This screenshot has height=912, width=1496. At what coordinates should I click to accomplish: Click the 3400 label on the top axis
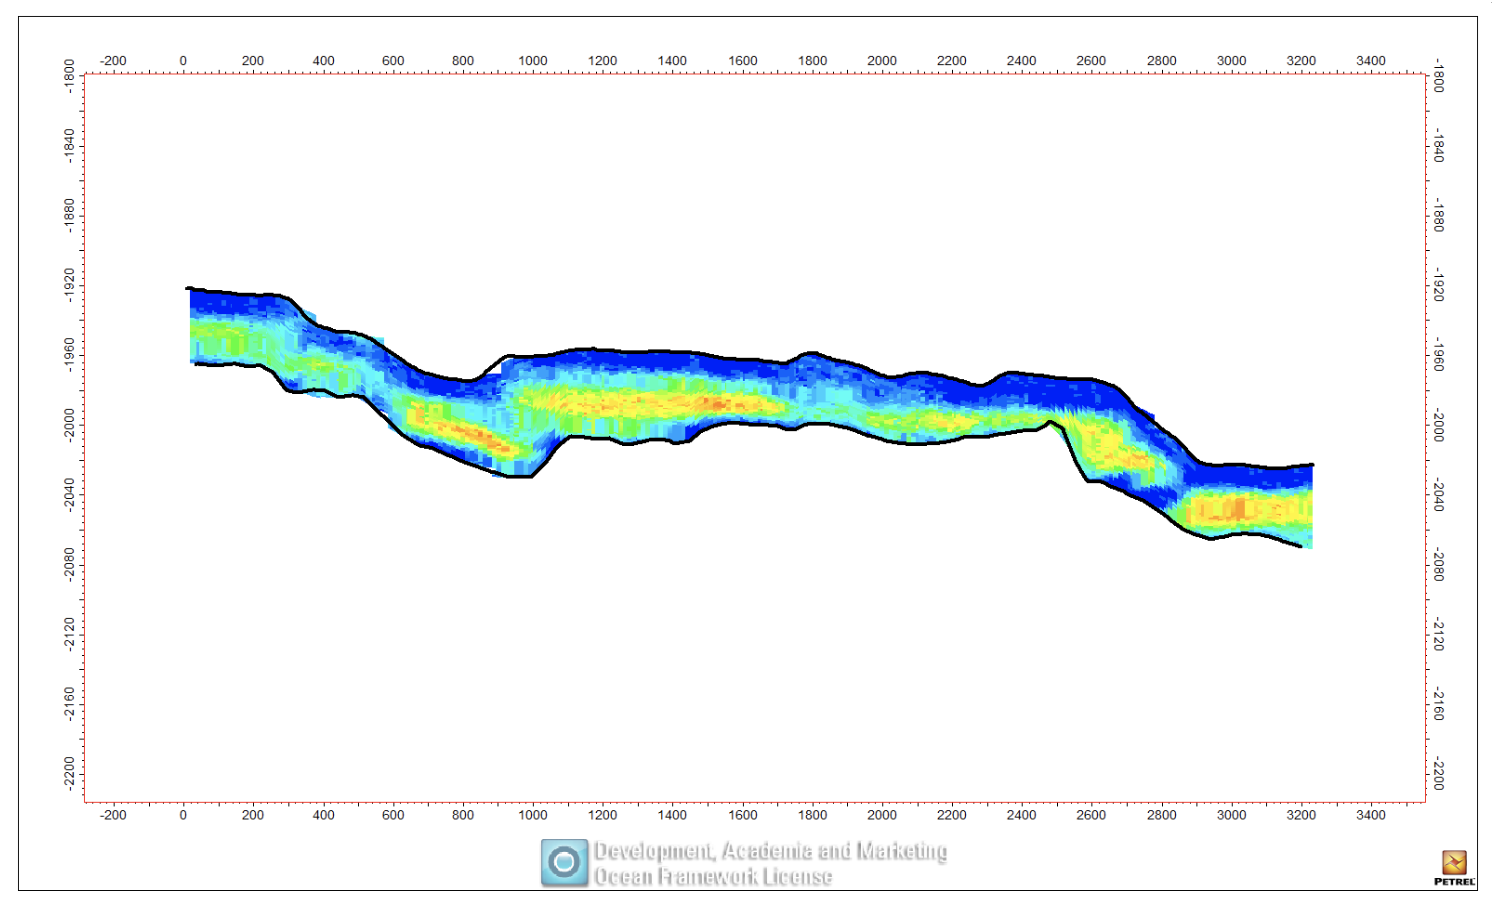pos(1371,61)
